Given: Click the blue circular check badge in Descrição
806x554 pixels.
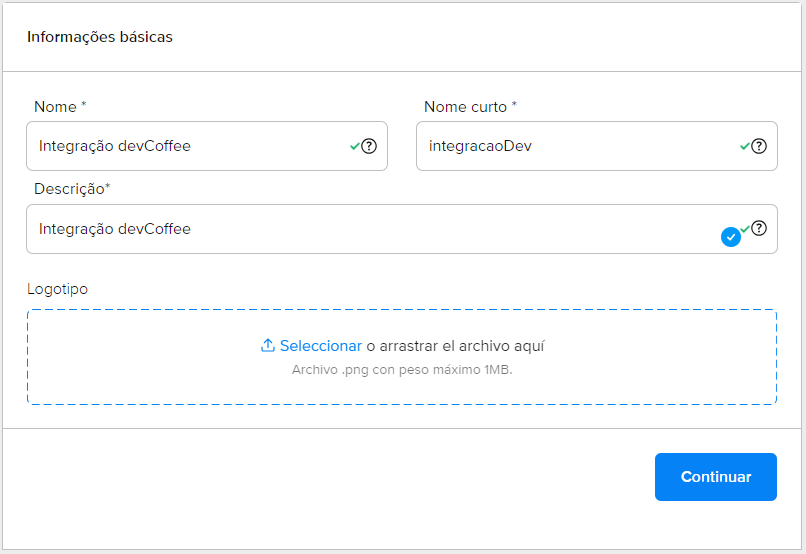Looking at the screenshot, I should (x=731, y=237).
